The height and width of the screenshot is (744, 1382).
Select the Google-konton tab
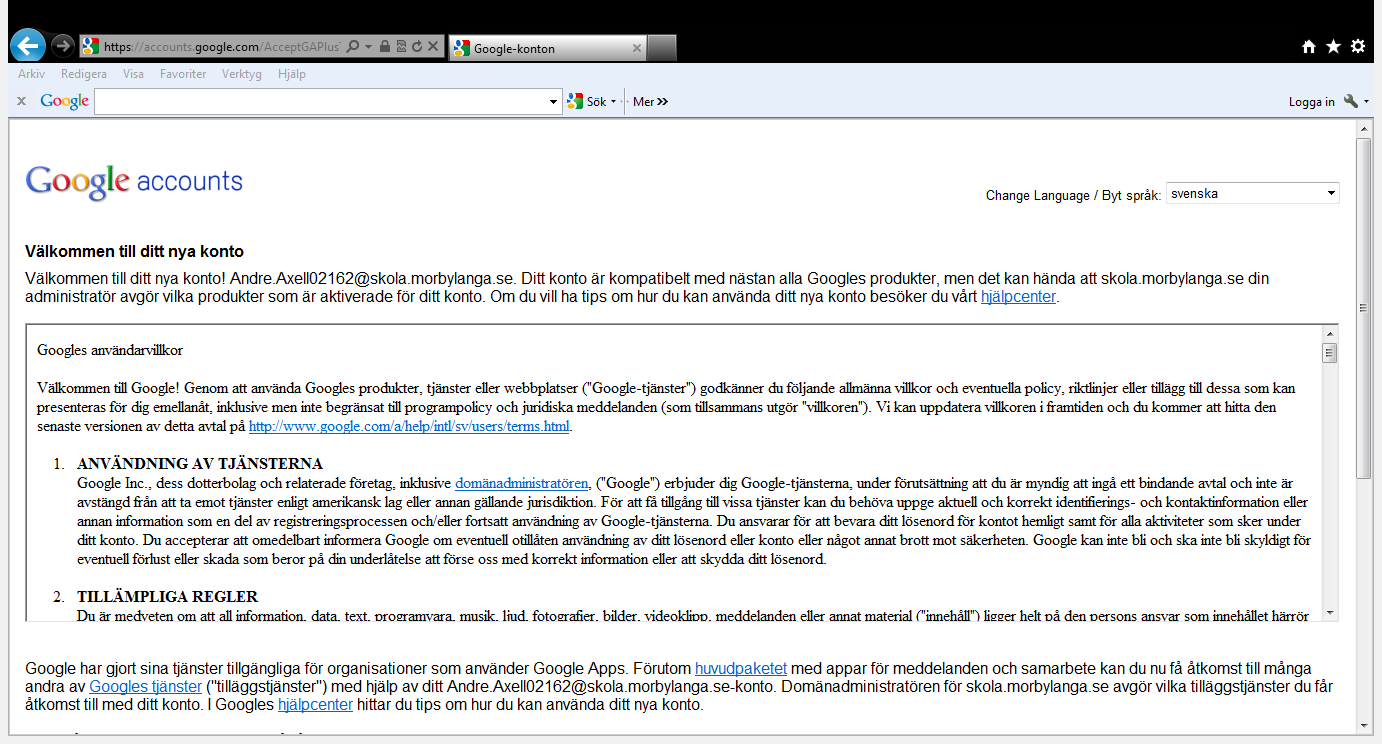pos(548,48)
